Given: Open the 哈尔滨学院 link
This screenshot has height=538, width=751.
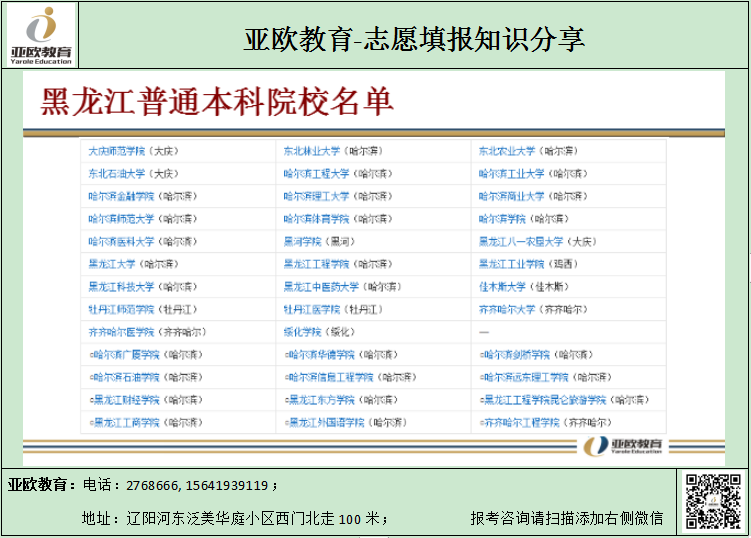Looking at the screenshot, I should tap(502, 219).
